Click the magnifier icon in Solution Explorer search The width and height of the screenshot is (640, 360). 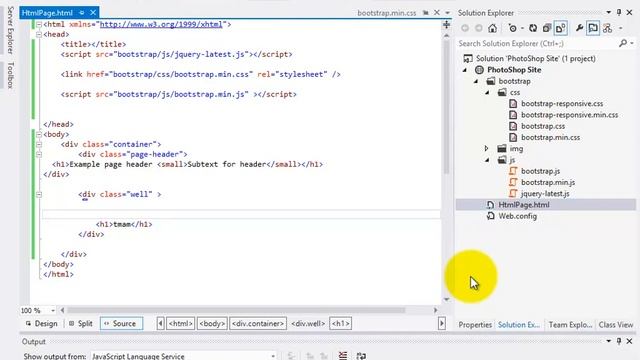[x=623, y=43]
